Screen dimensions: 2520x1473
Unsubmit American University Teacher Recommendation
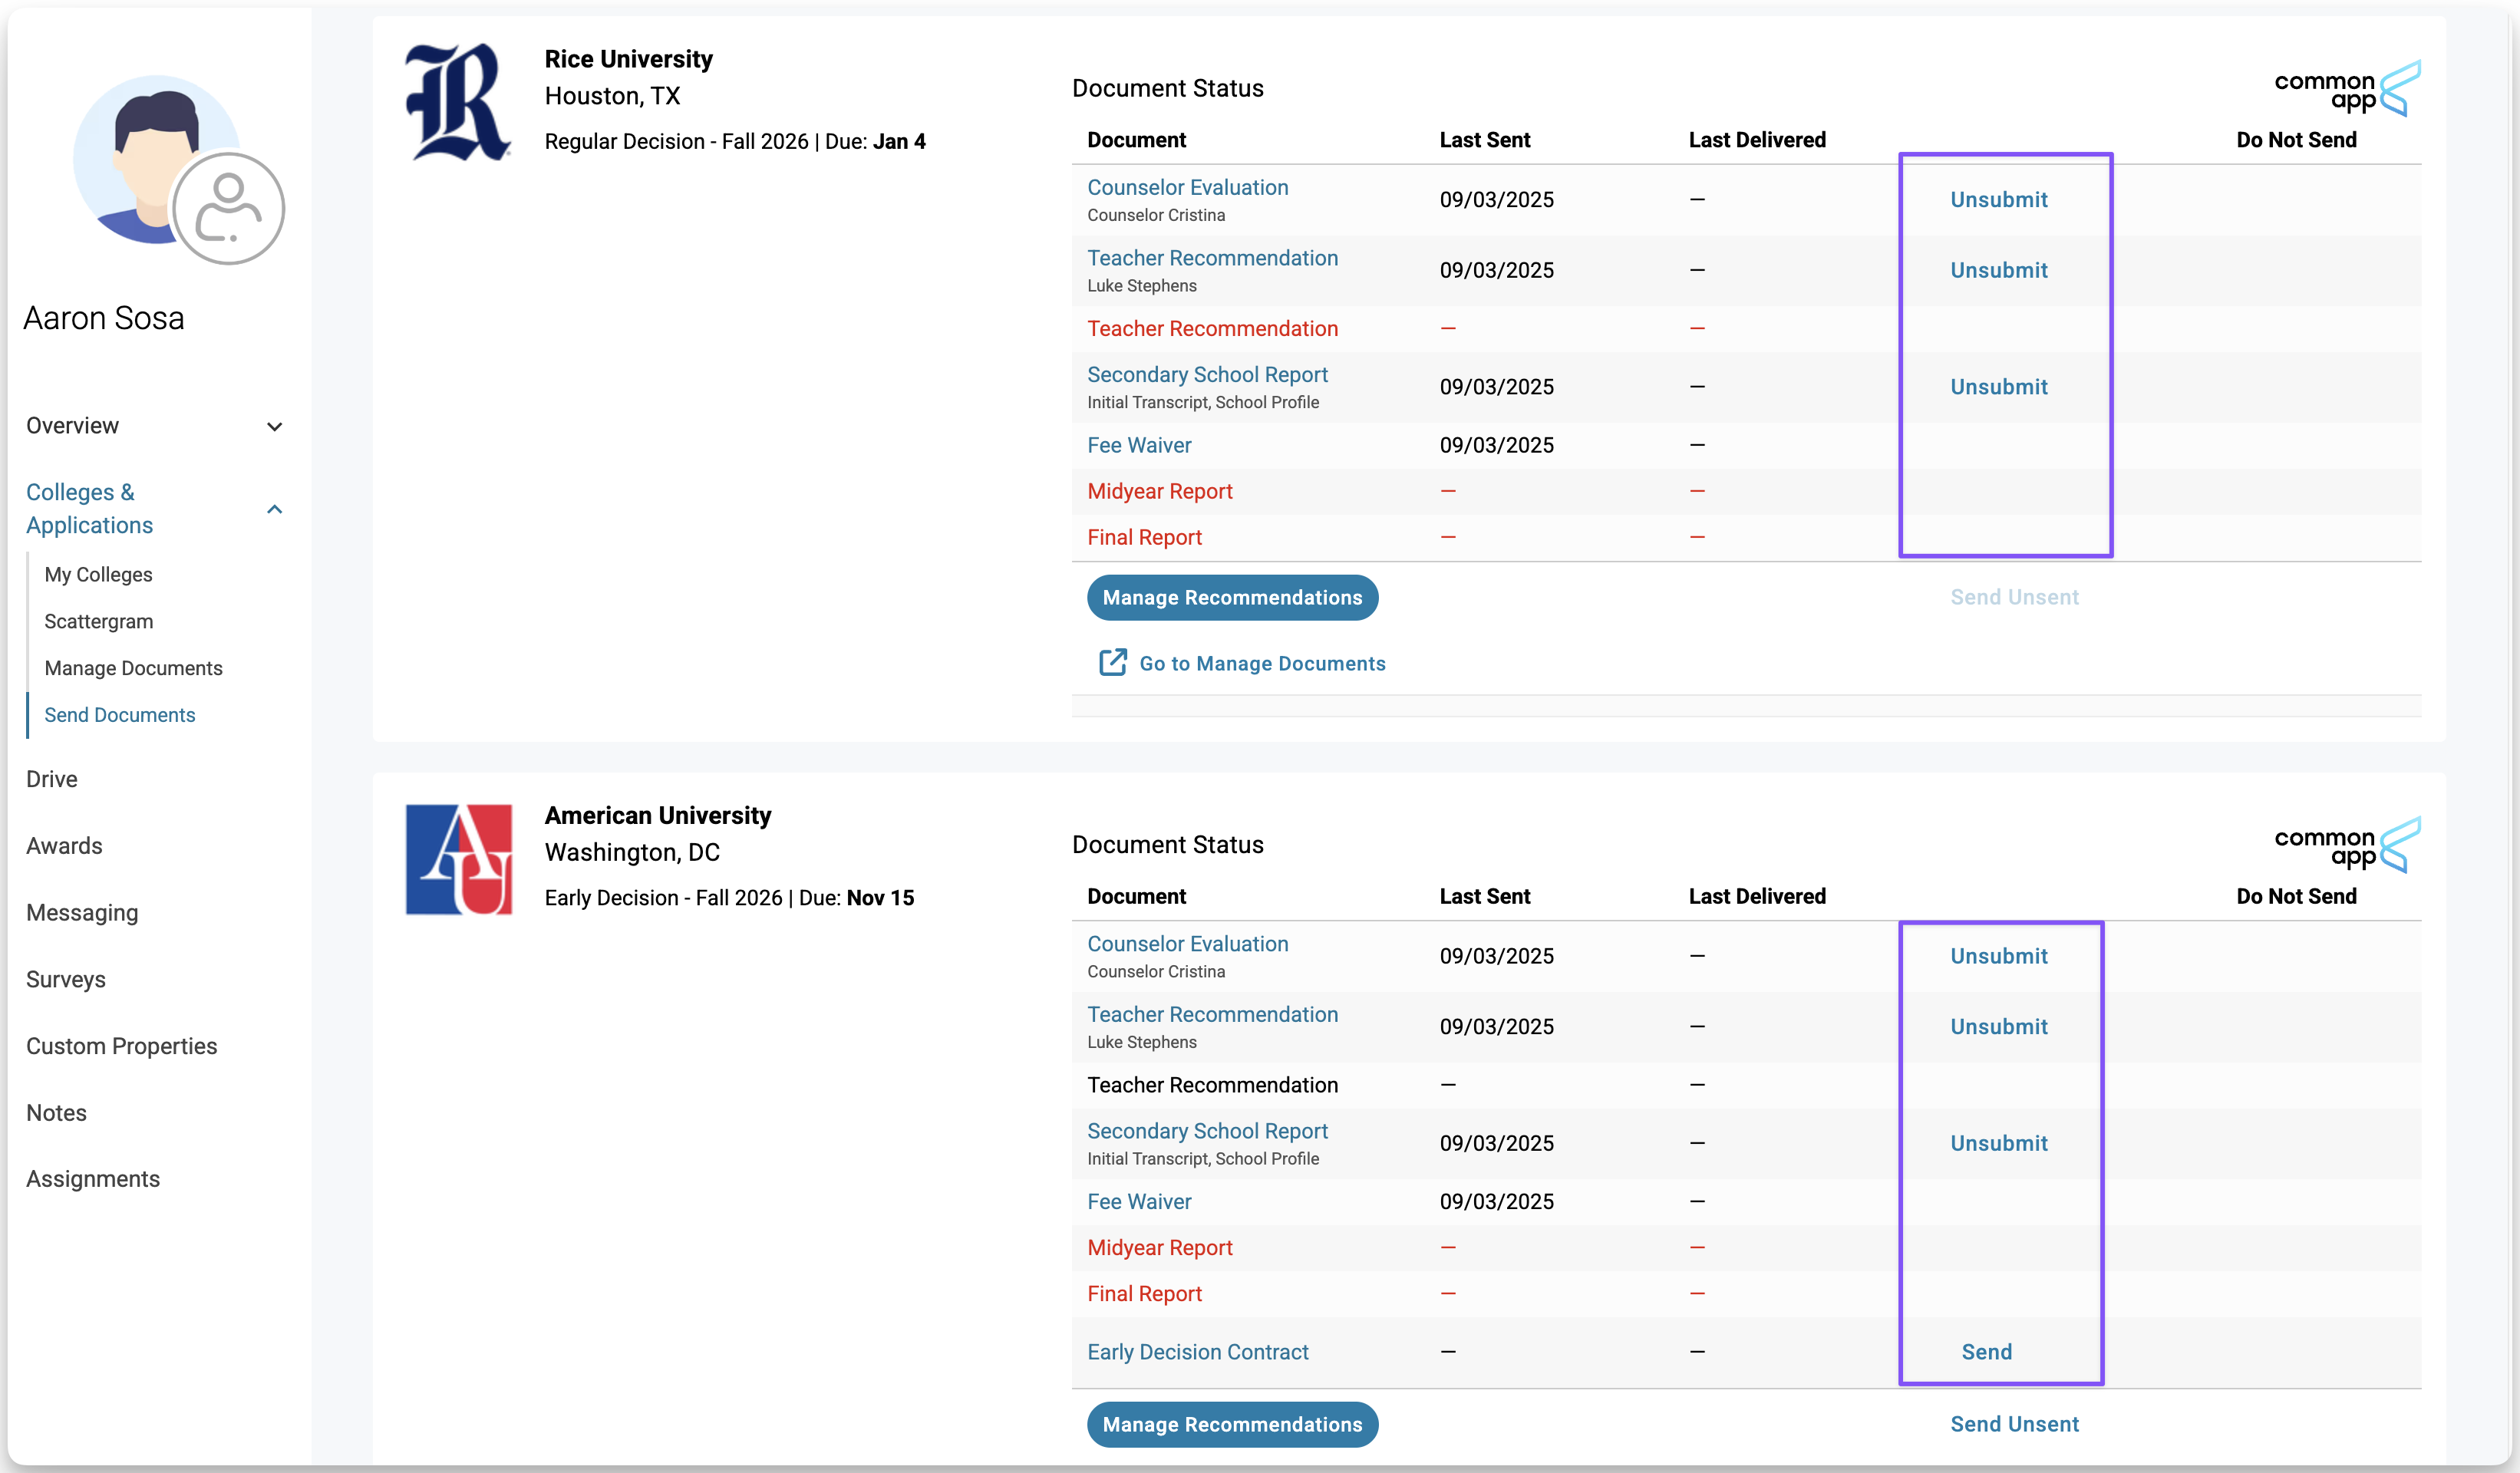coord(1998,1027)
